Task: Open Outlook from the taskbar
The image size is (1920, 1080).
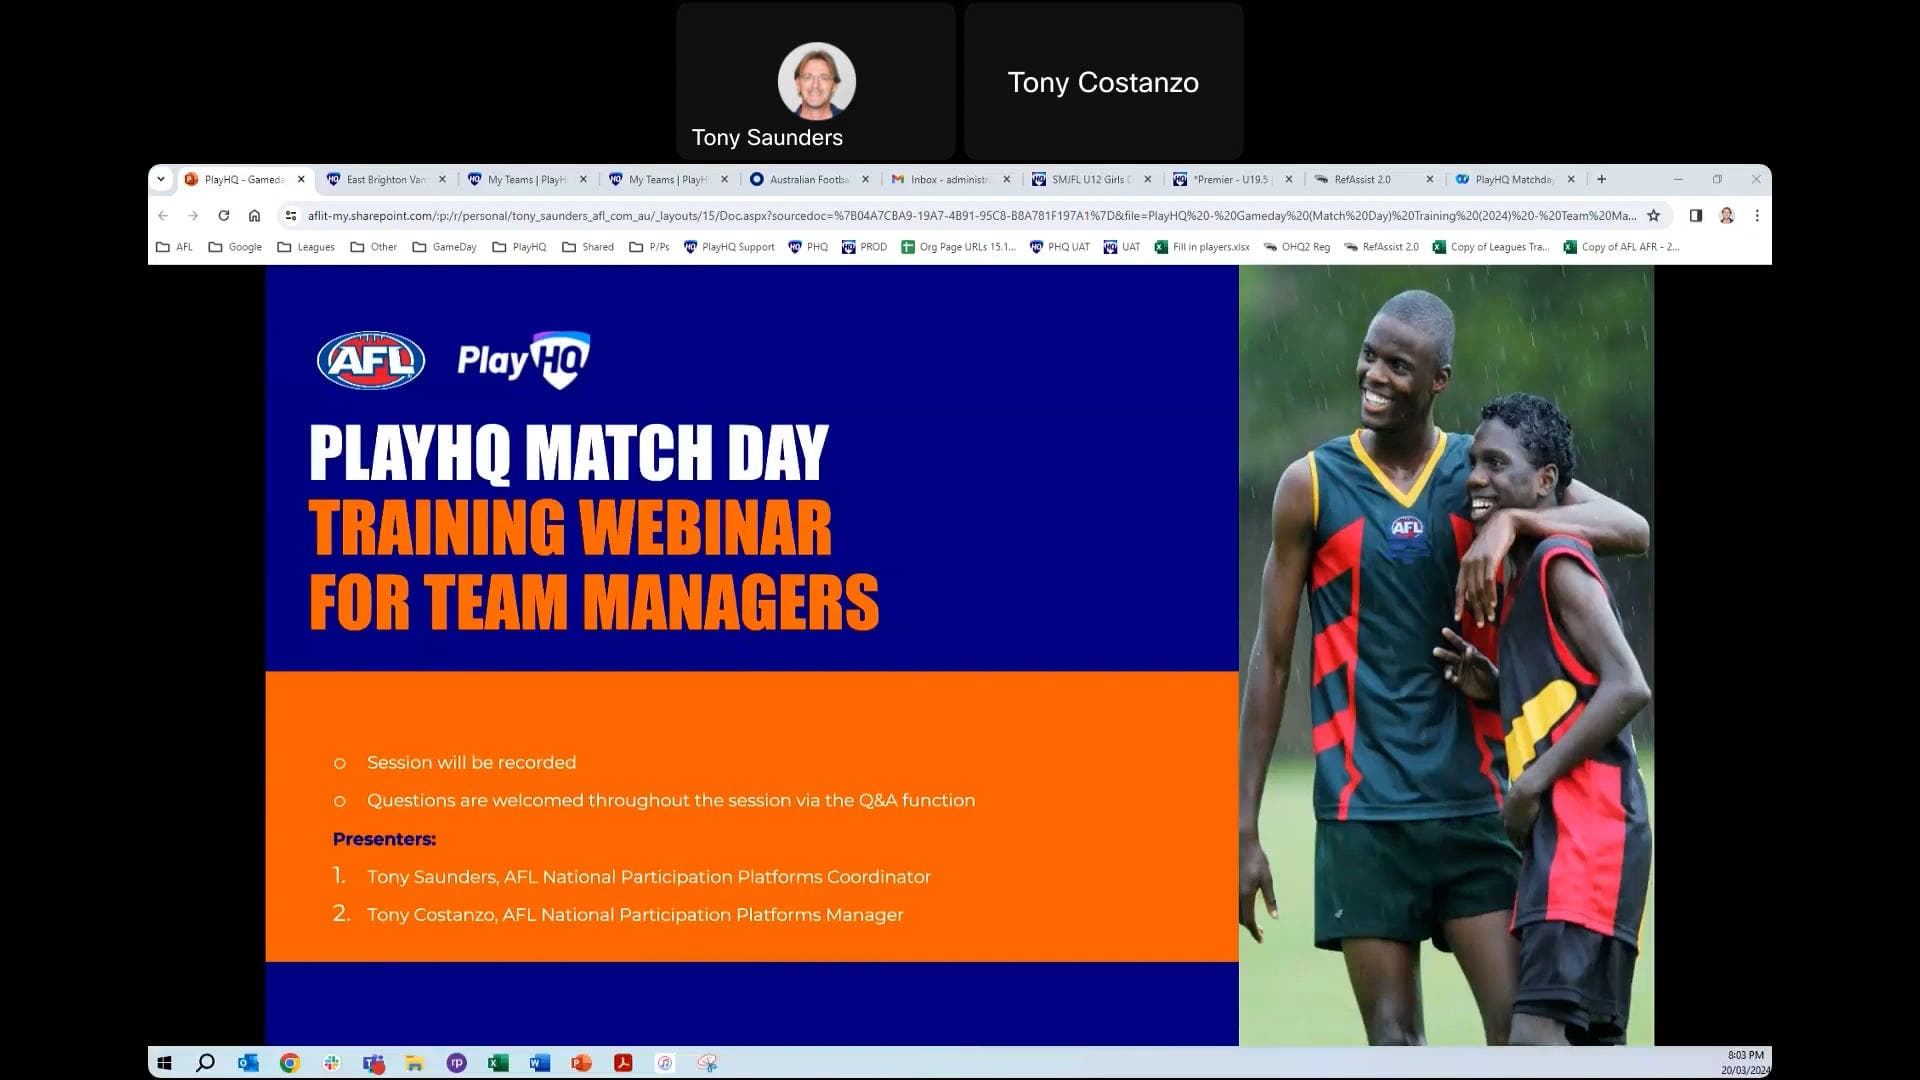Action: coord(247,1063)
